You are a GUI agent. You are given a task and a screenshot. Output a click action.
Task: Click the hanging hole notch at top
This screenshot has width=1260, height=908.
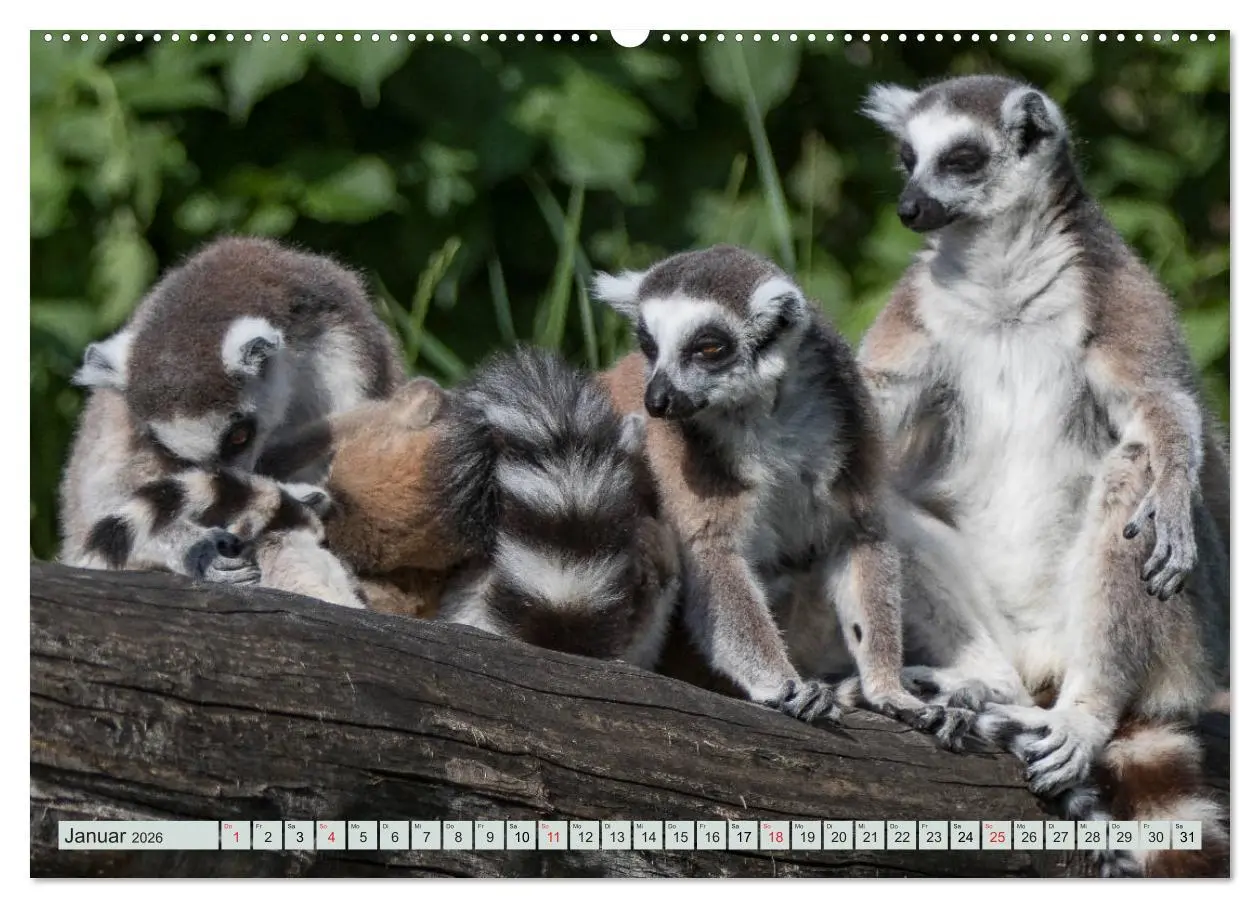(x=630, y=37)
